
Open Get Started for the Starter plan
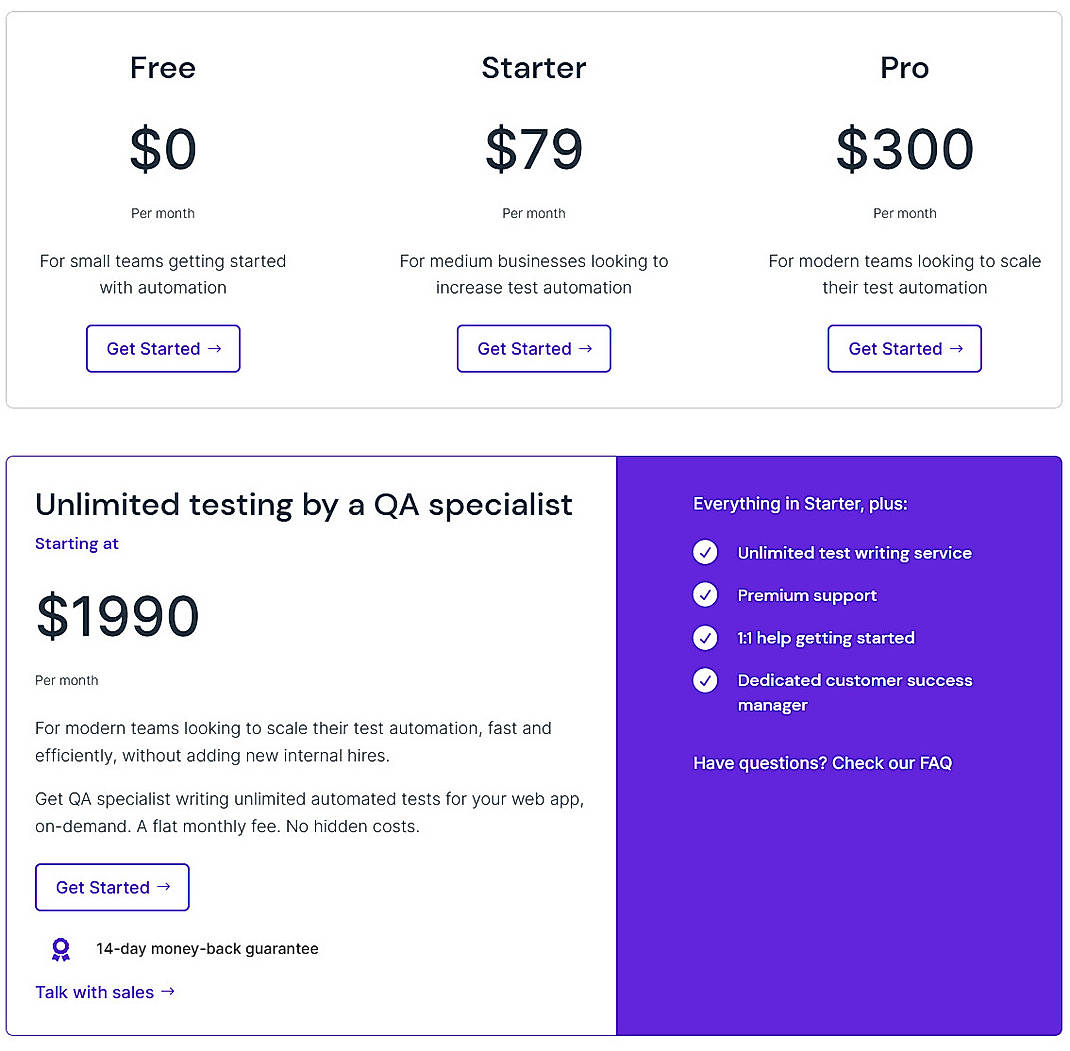(533, 348)
